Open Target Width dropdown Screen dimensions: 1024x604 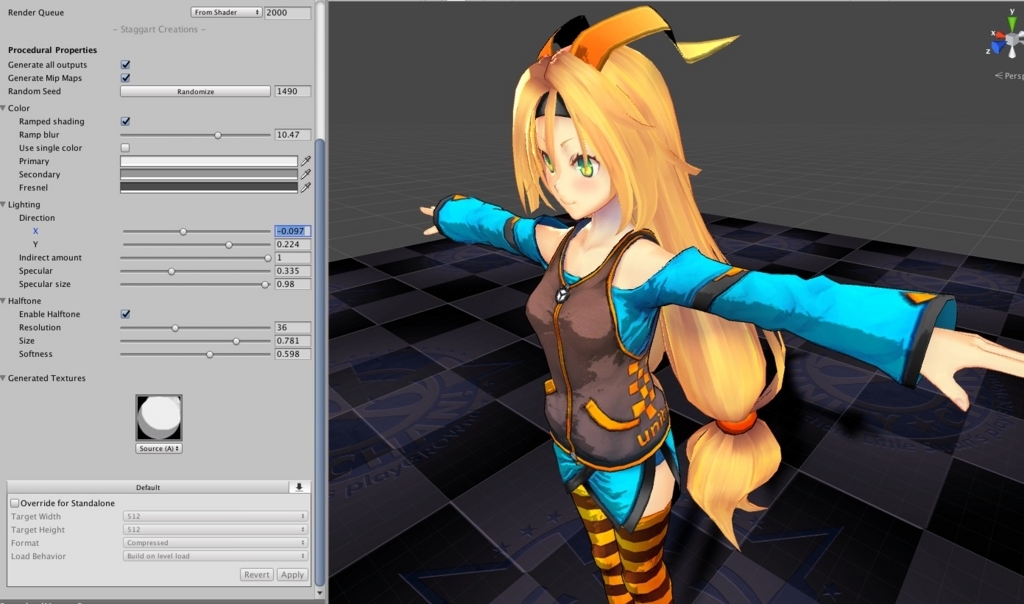click(215, 516)
